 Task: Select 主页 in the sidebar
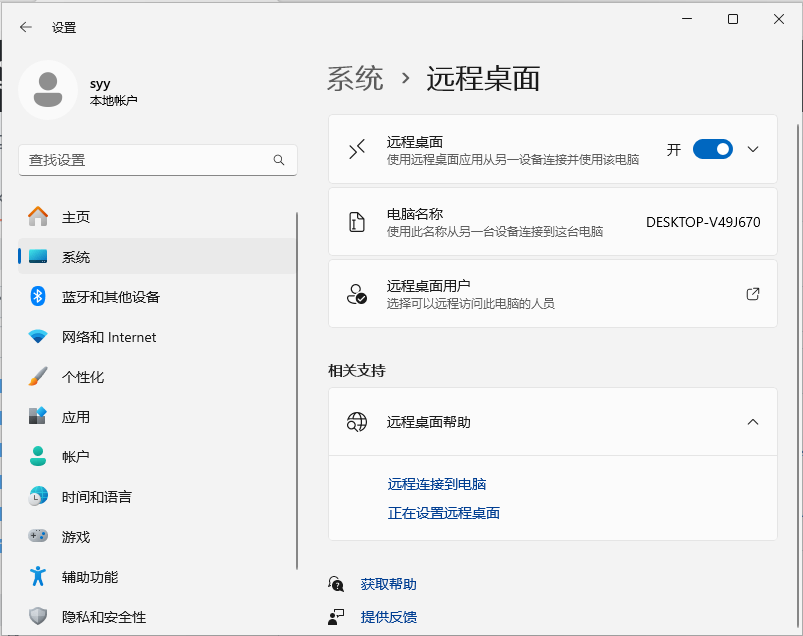click(76, 217)
